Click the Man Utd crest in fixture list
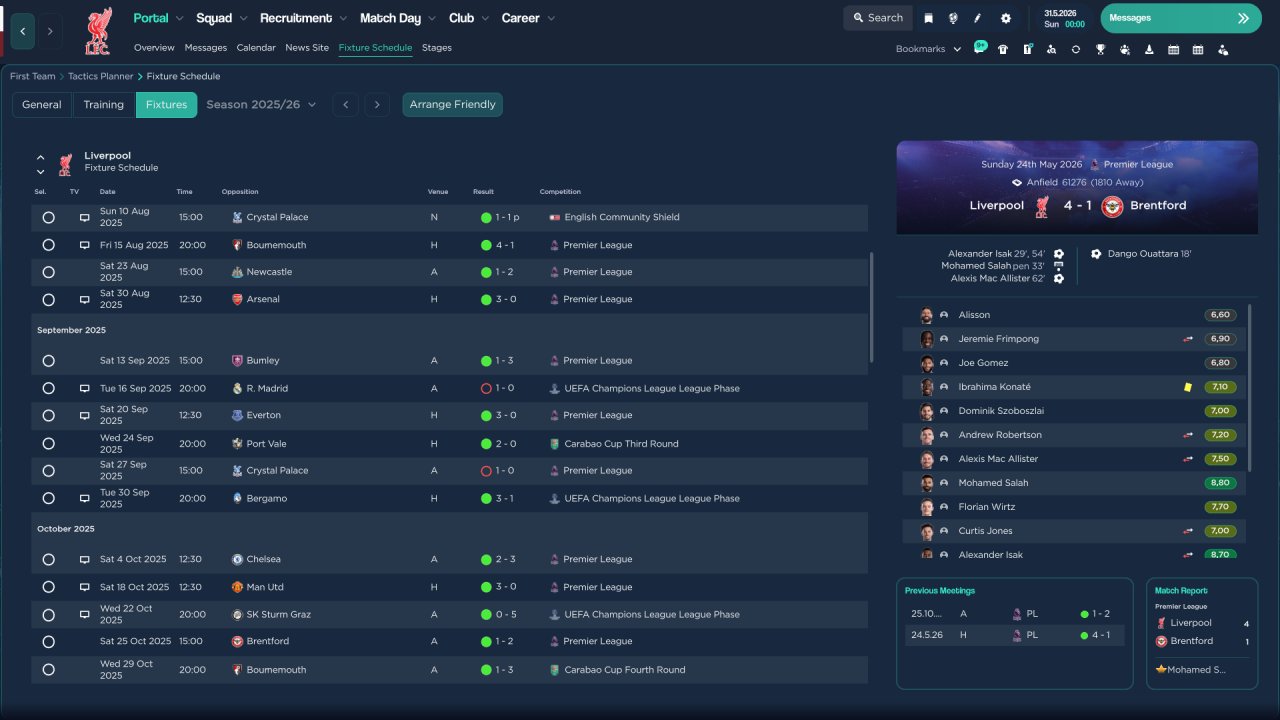Viewport: 1280px width, 720px height. click(x=236, y=587)
